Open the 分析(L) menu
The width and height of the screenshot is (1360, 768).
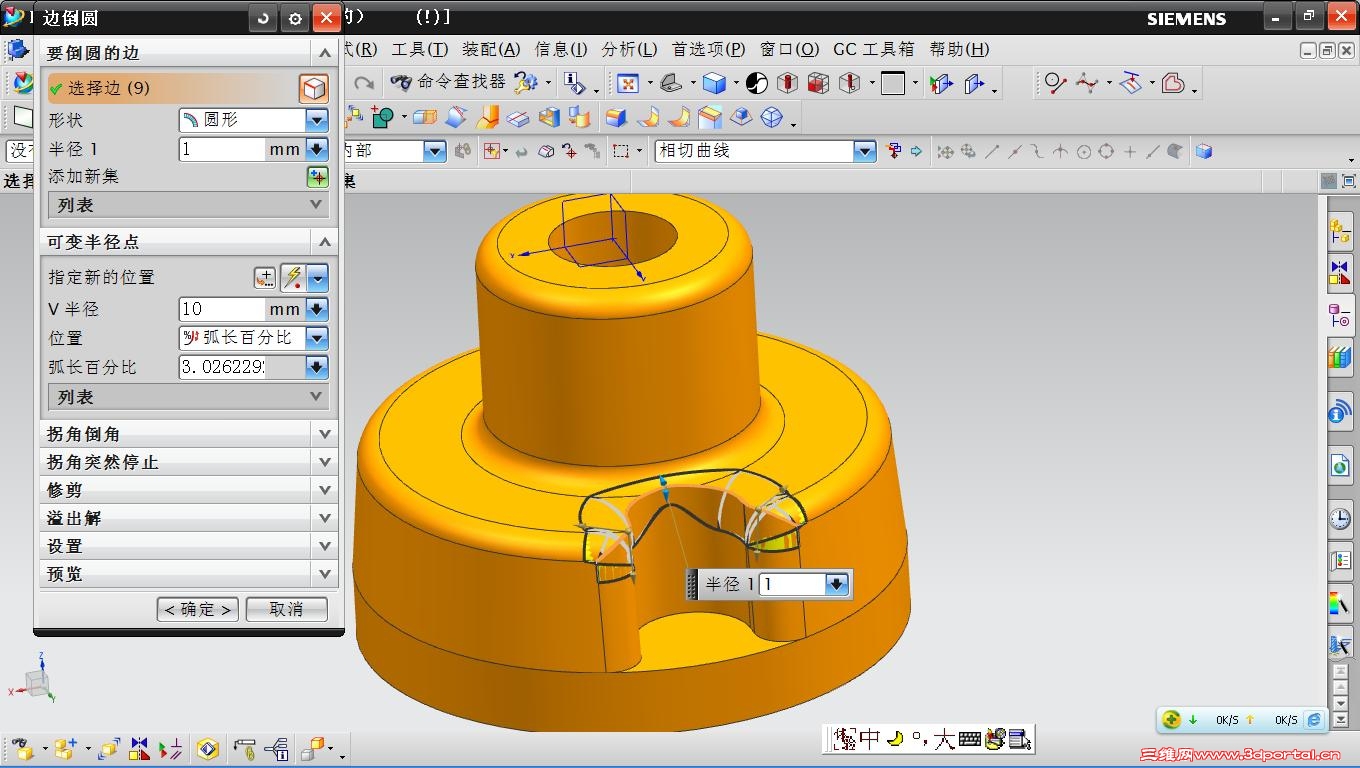629,49
